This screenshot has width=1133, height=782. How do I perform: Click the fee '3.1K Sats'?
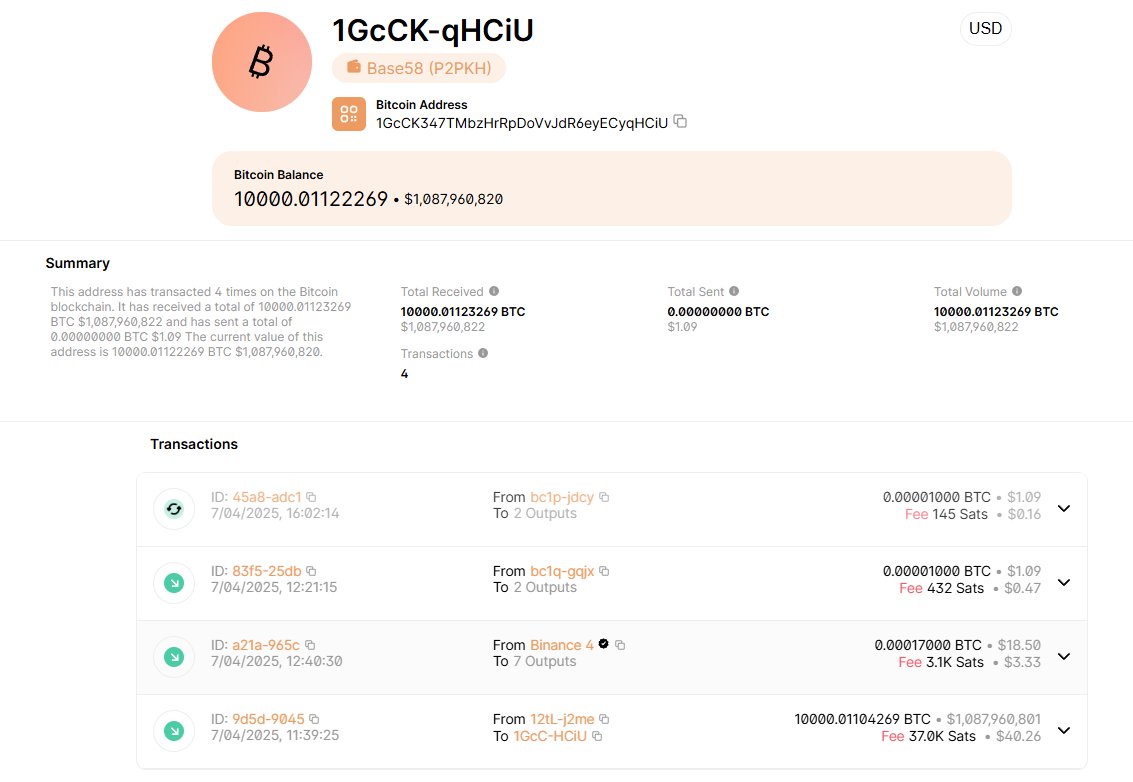[x=955, y=662]
